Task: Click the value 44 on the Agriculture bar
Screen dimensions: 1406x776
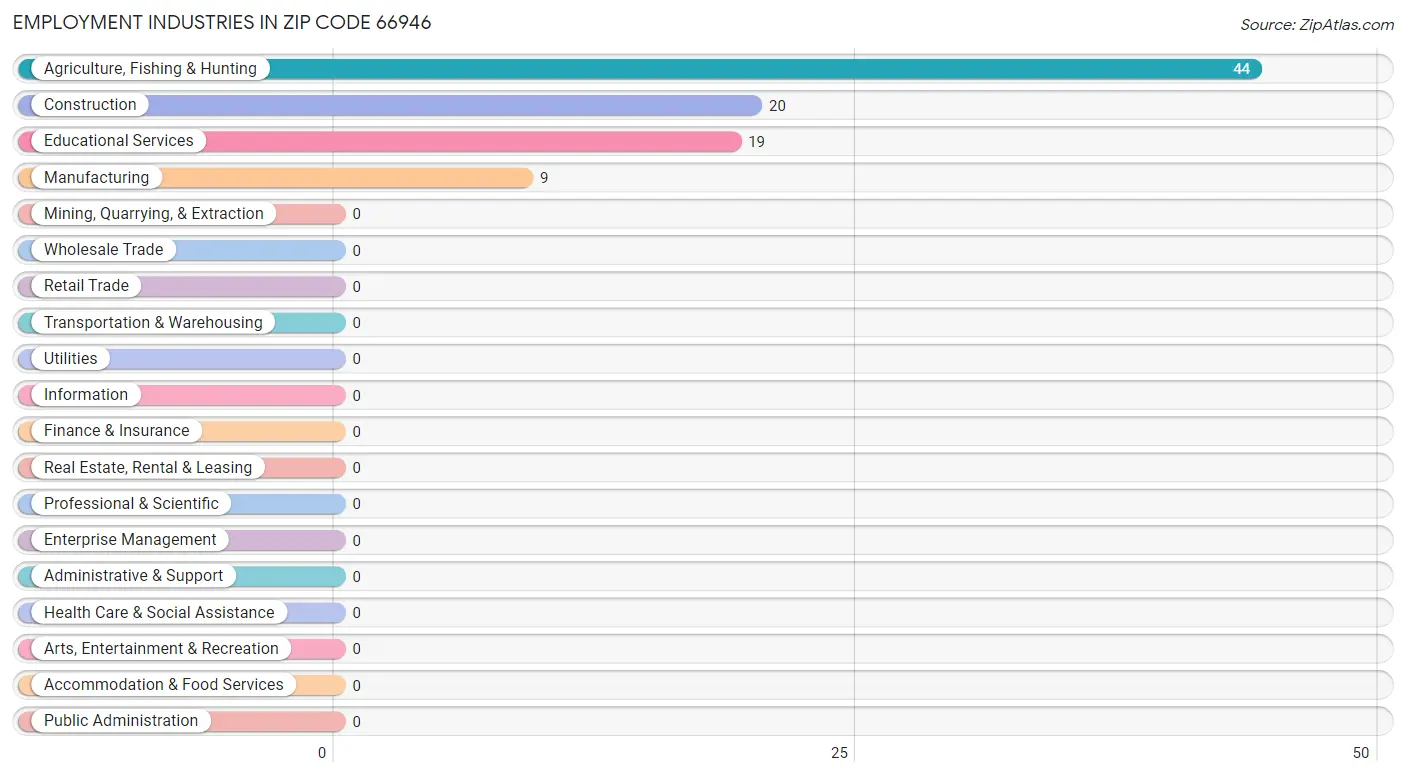Action: pyautogui.click(x=1241, y=69)
